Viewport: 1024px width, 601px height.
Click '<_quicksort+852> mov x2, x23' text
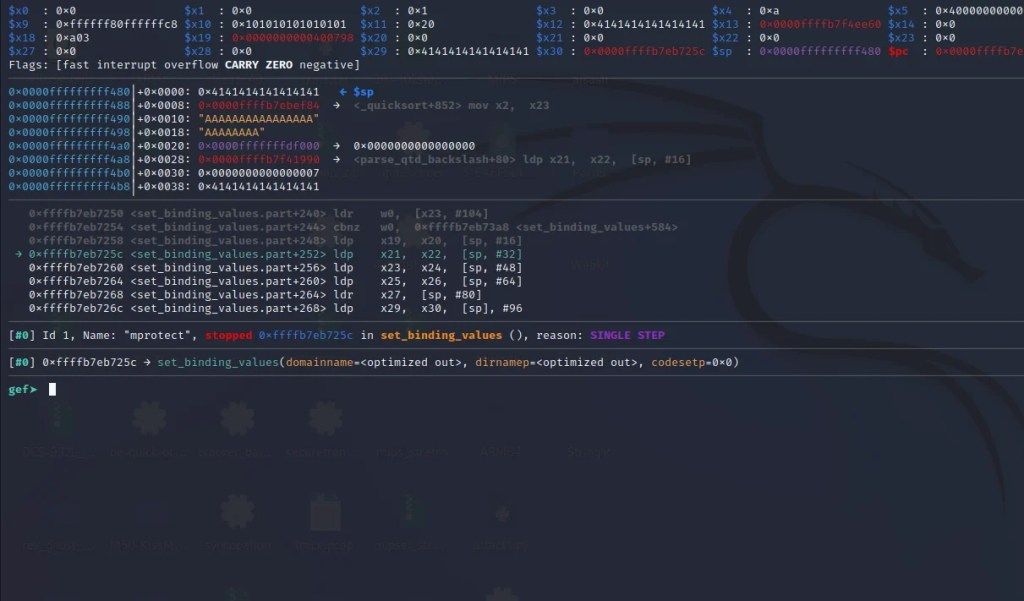click(x=451, y=106)
